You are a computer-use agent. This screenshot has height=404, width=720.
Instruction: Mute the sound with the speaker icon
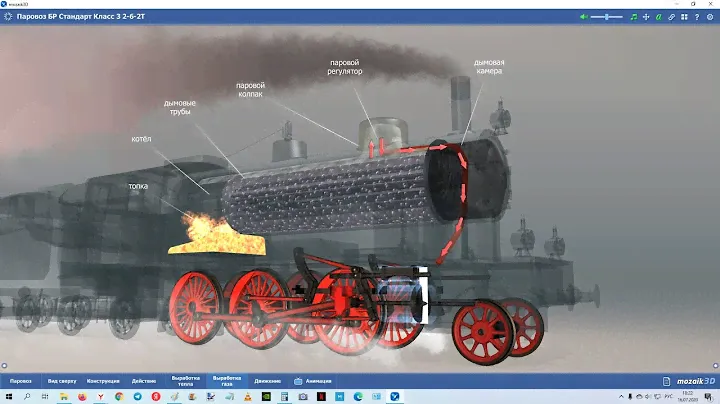585,17
